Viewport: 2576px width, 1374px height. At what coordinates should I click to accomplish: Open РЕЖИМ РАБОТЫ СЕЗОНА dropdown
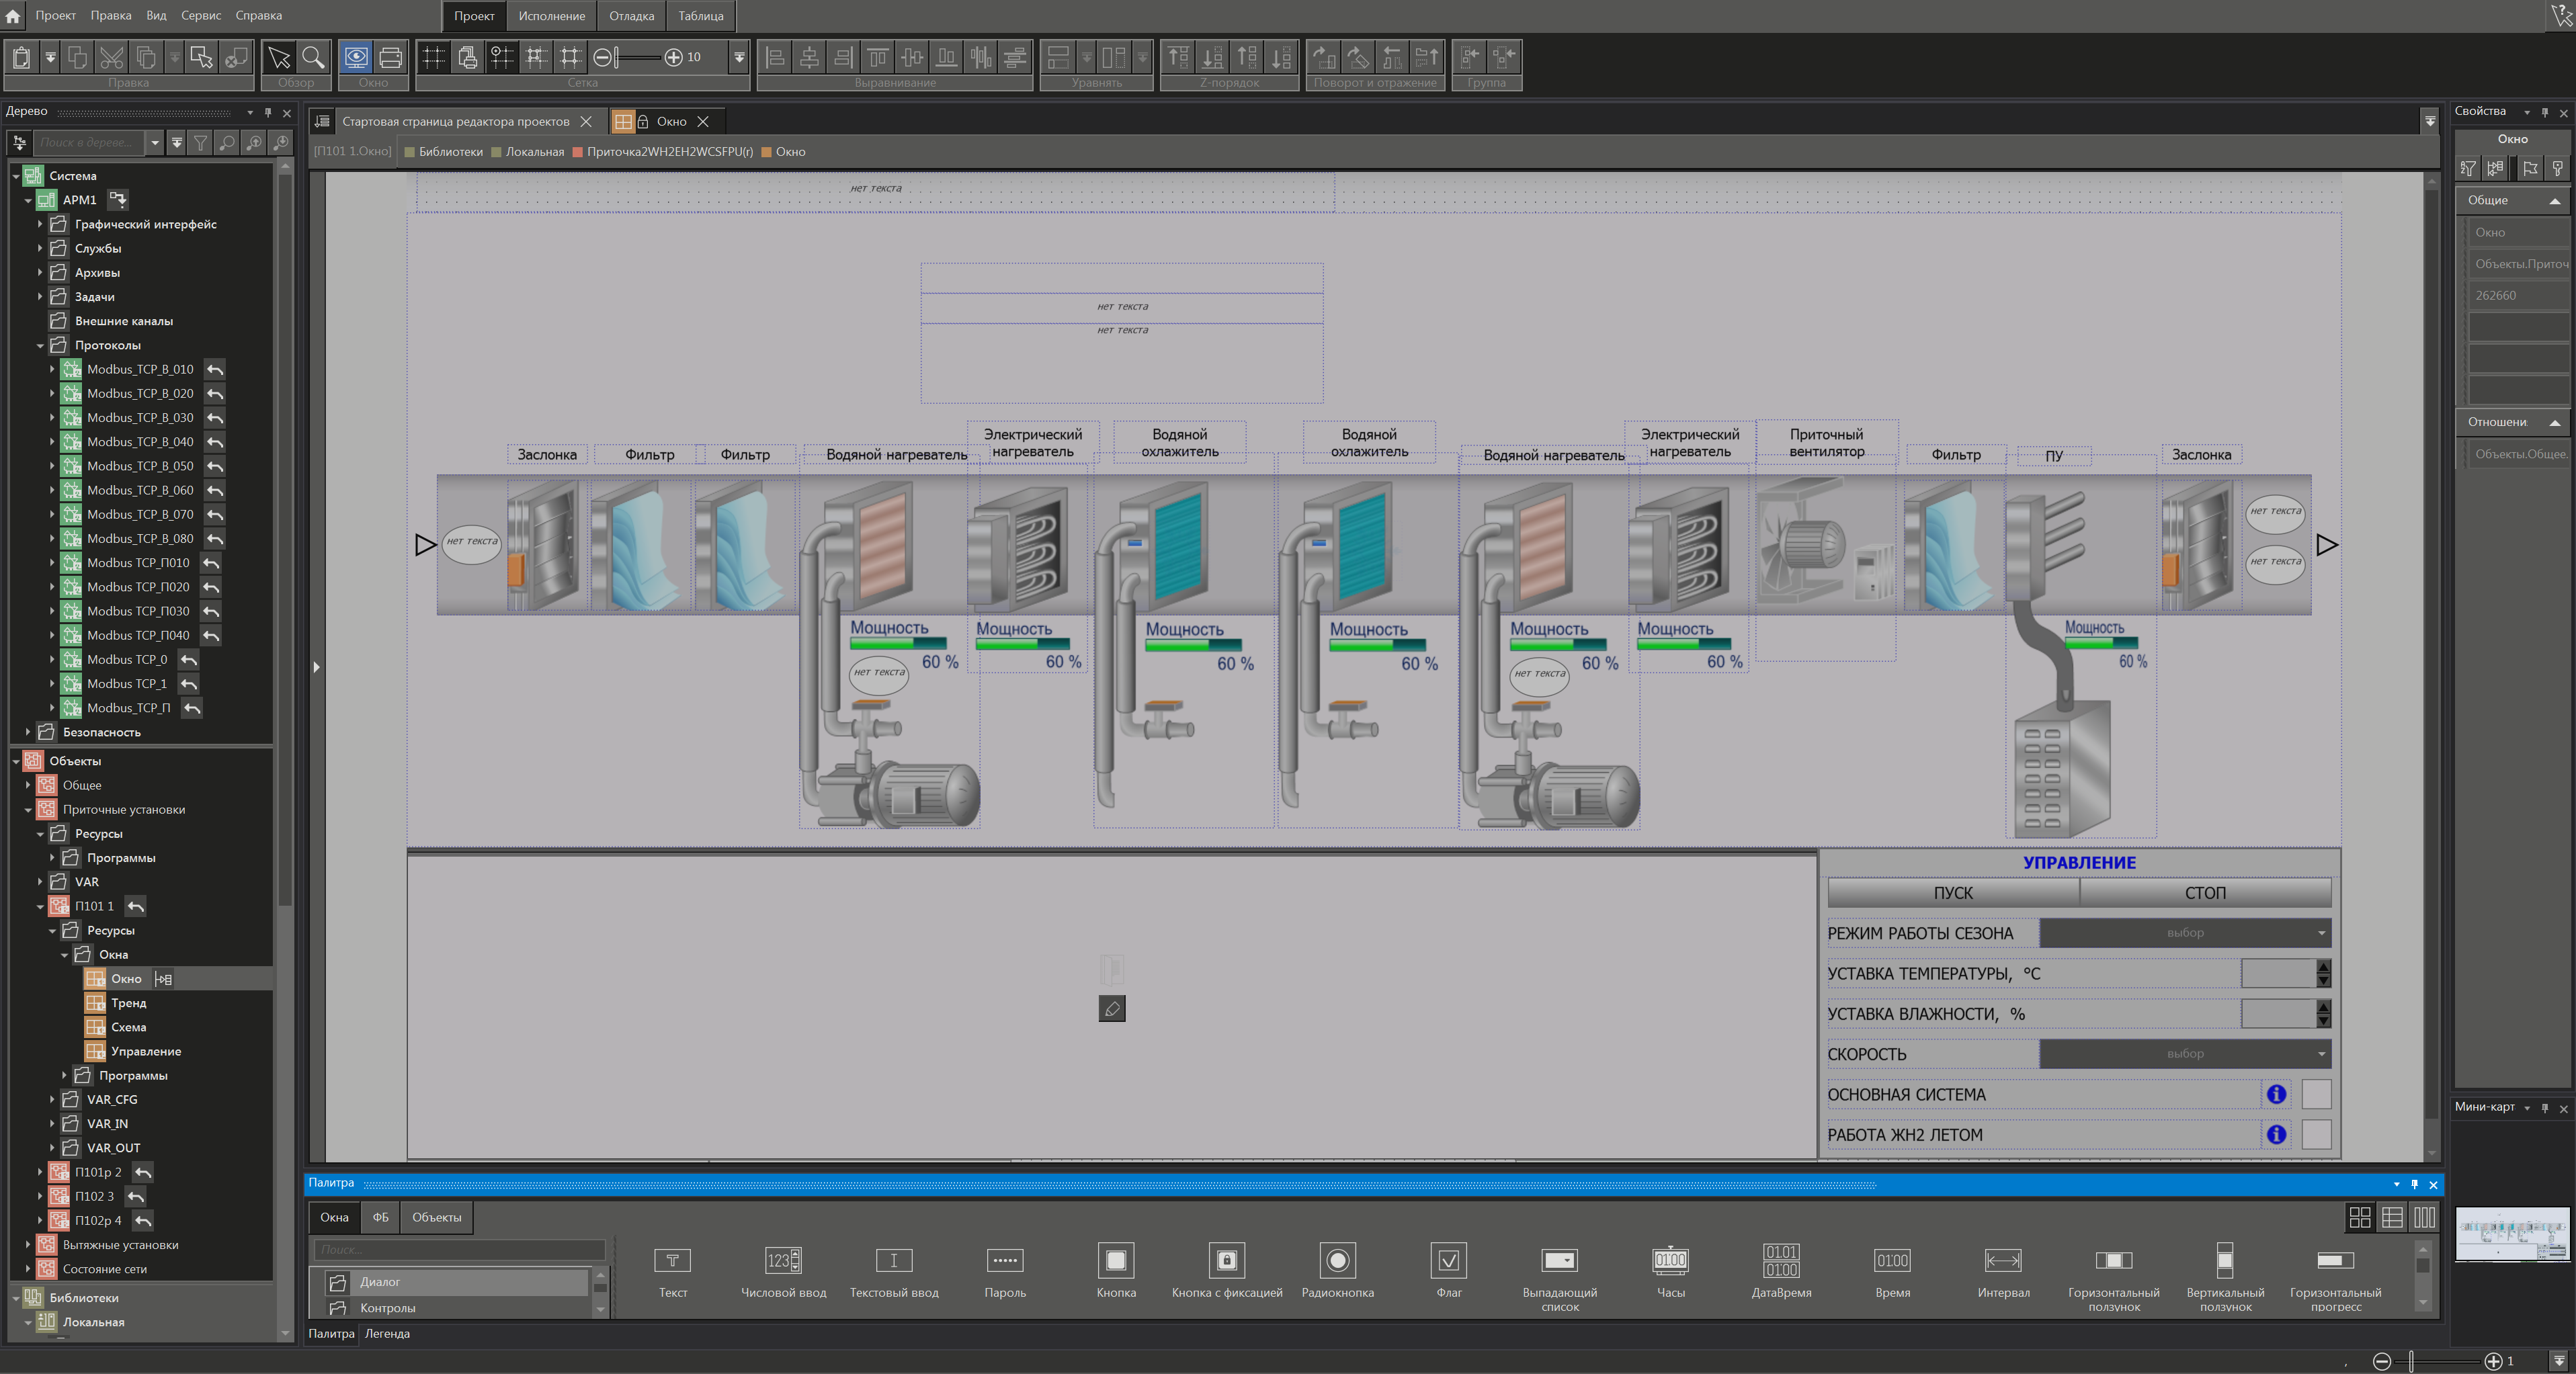pyautogui.click(x=2185, y=933)
